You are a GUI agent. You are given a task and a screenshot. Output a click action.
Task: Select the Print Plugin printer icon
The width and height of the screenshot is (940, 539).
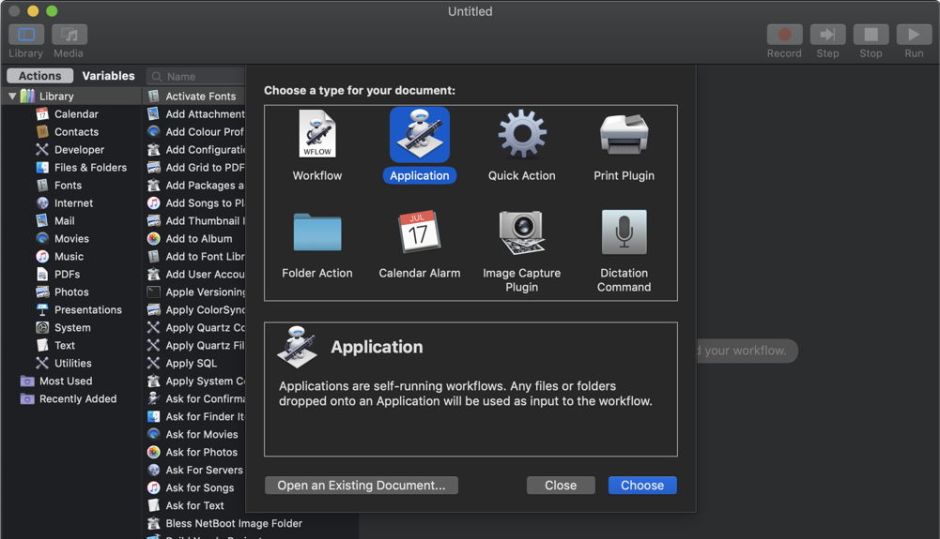pyautogui.click(x=624, y=135)
